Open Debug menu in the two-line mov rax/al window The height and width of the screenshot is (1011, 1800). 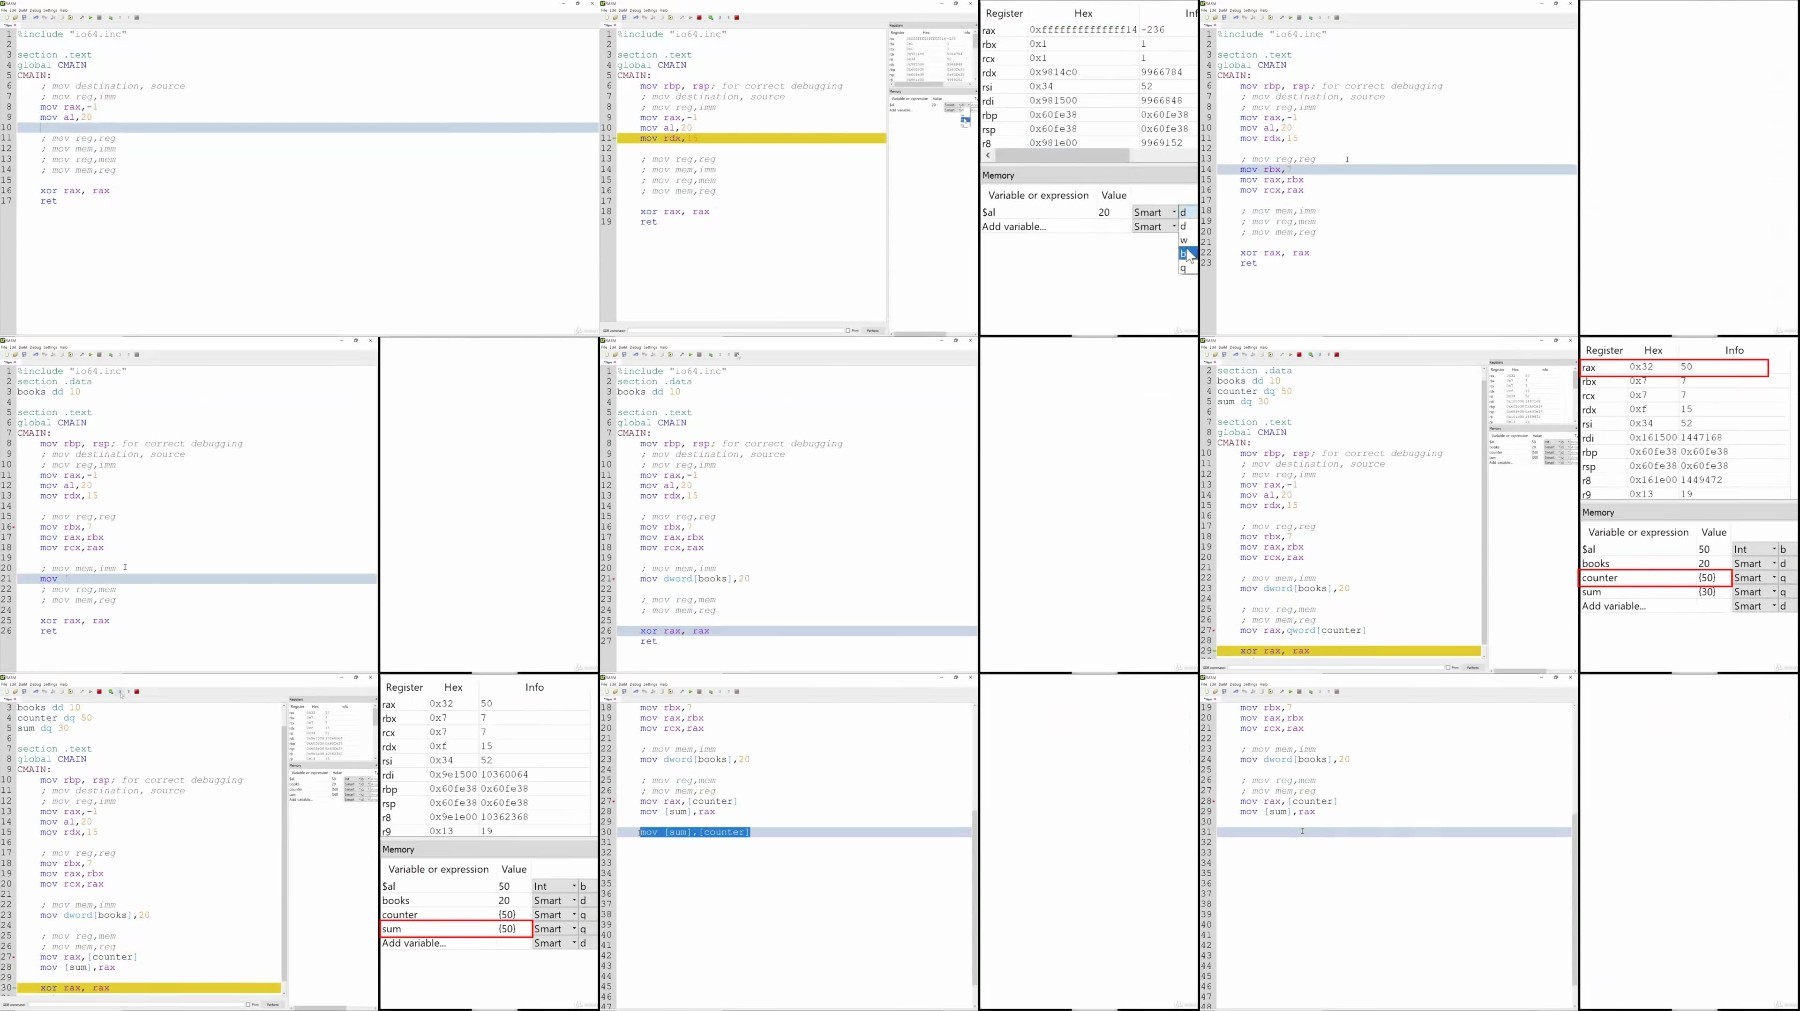tap(35, 10)
